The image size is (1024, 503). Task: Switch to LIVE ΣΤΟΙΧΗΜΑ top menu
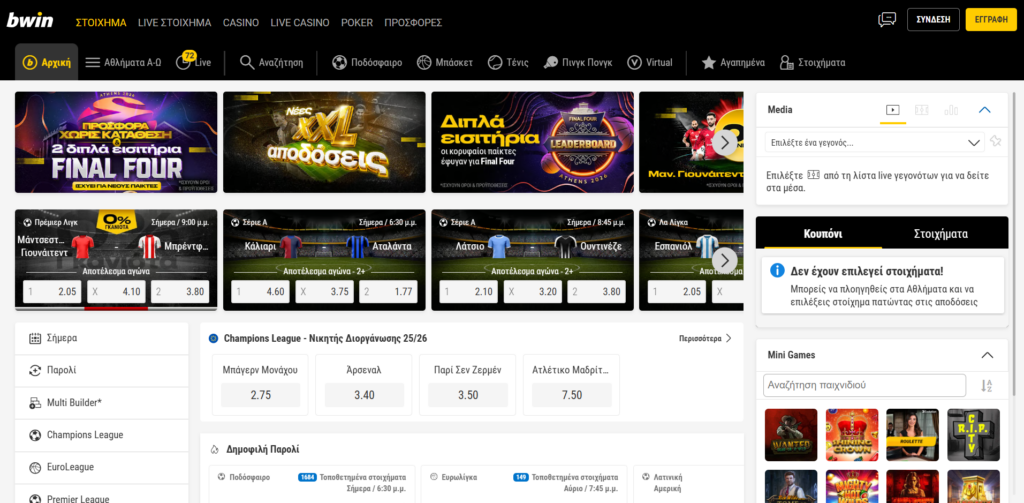(x=174, y=22)
